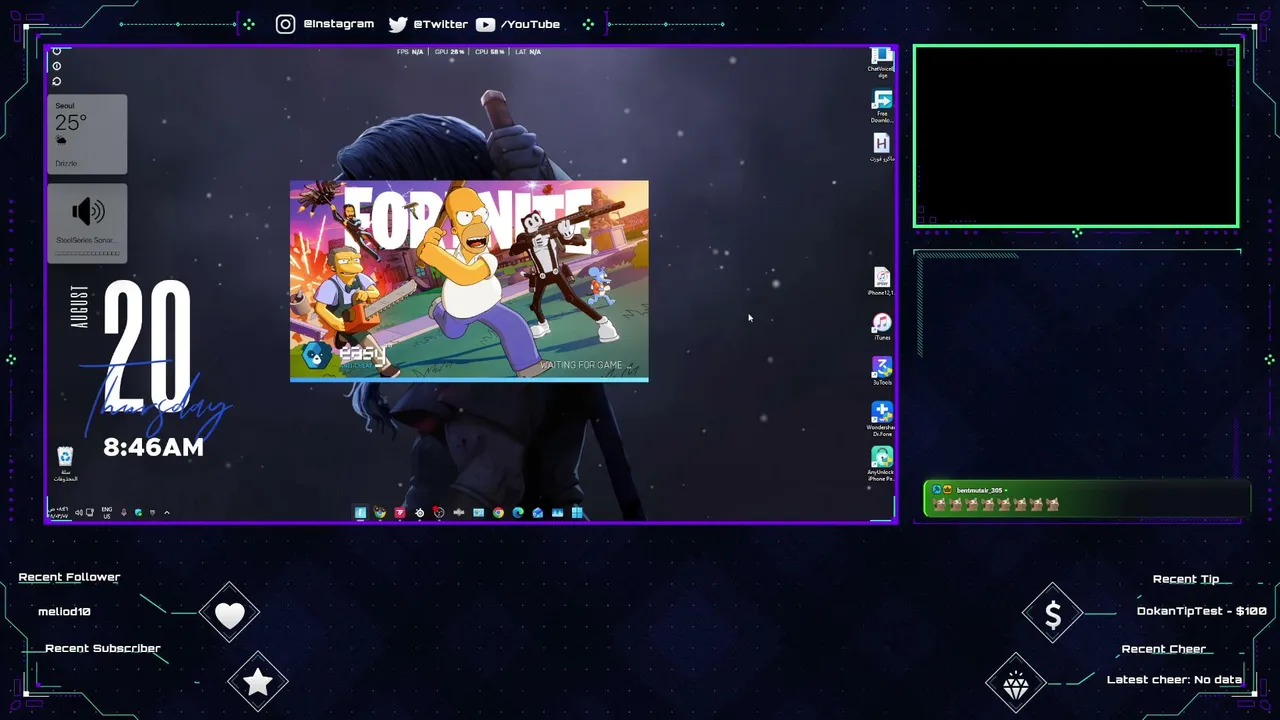Click the SteelSeries icon on the taskbar

(419, 513)
